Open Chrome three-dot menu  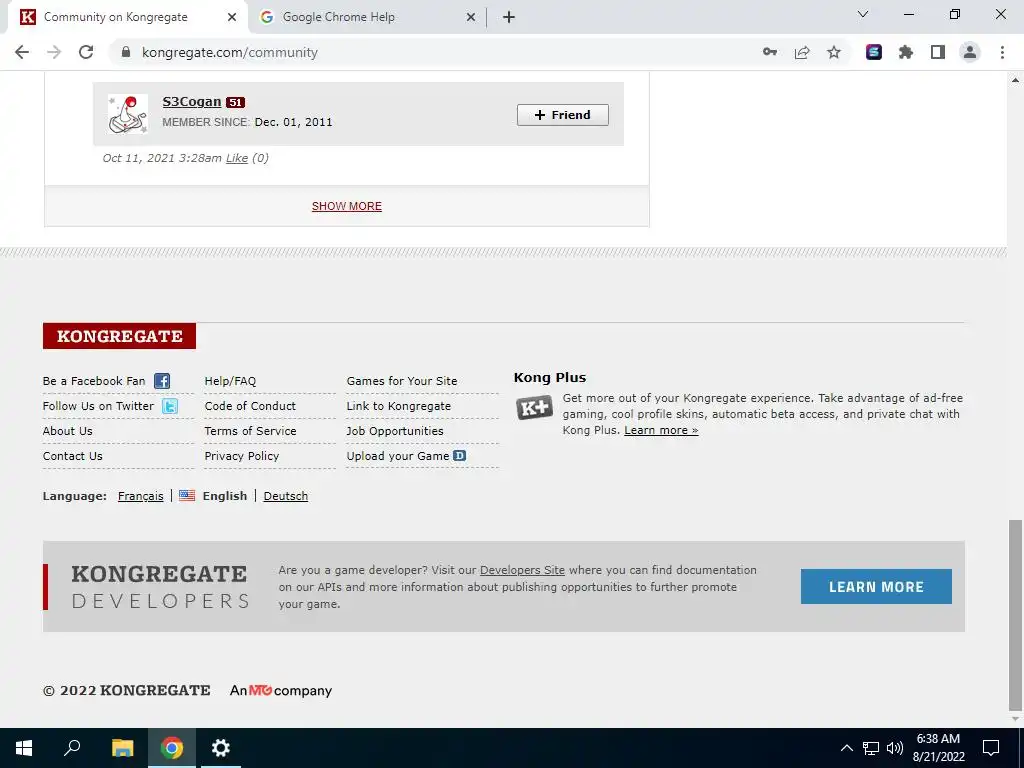click(1002, 52)
